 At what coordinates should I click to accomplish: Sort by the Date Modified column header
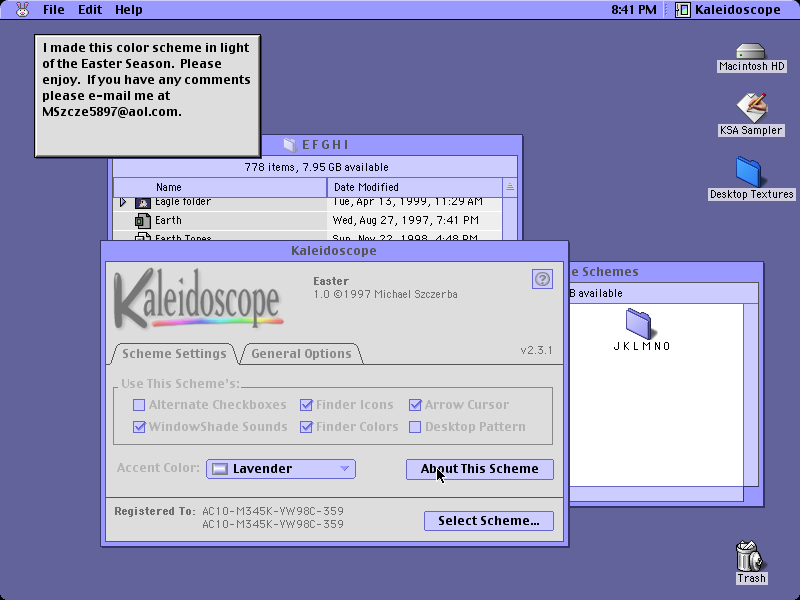[415, 187]
